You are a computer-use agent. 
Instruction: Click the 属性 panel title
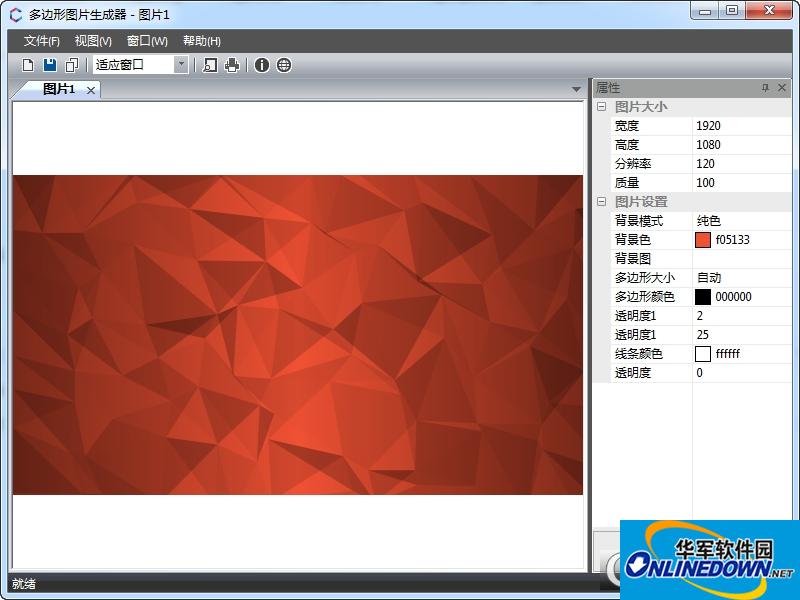pos(608,88)
